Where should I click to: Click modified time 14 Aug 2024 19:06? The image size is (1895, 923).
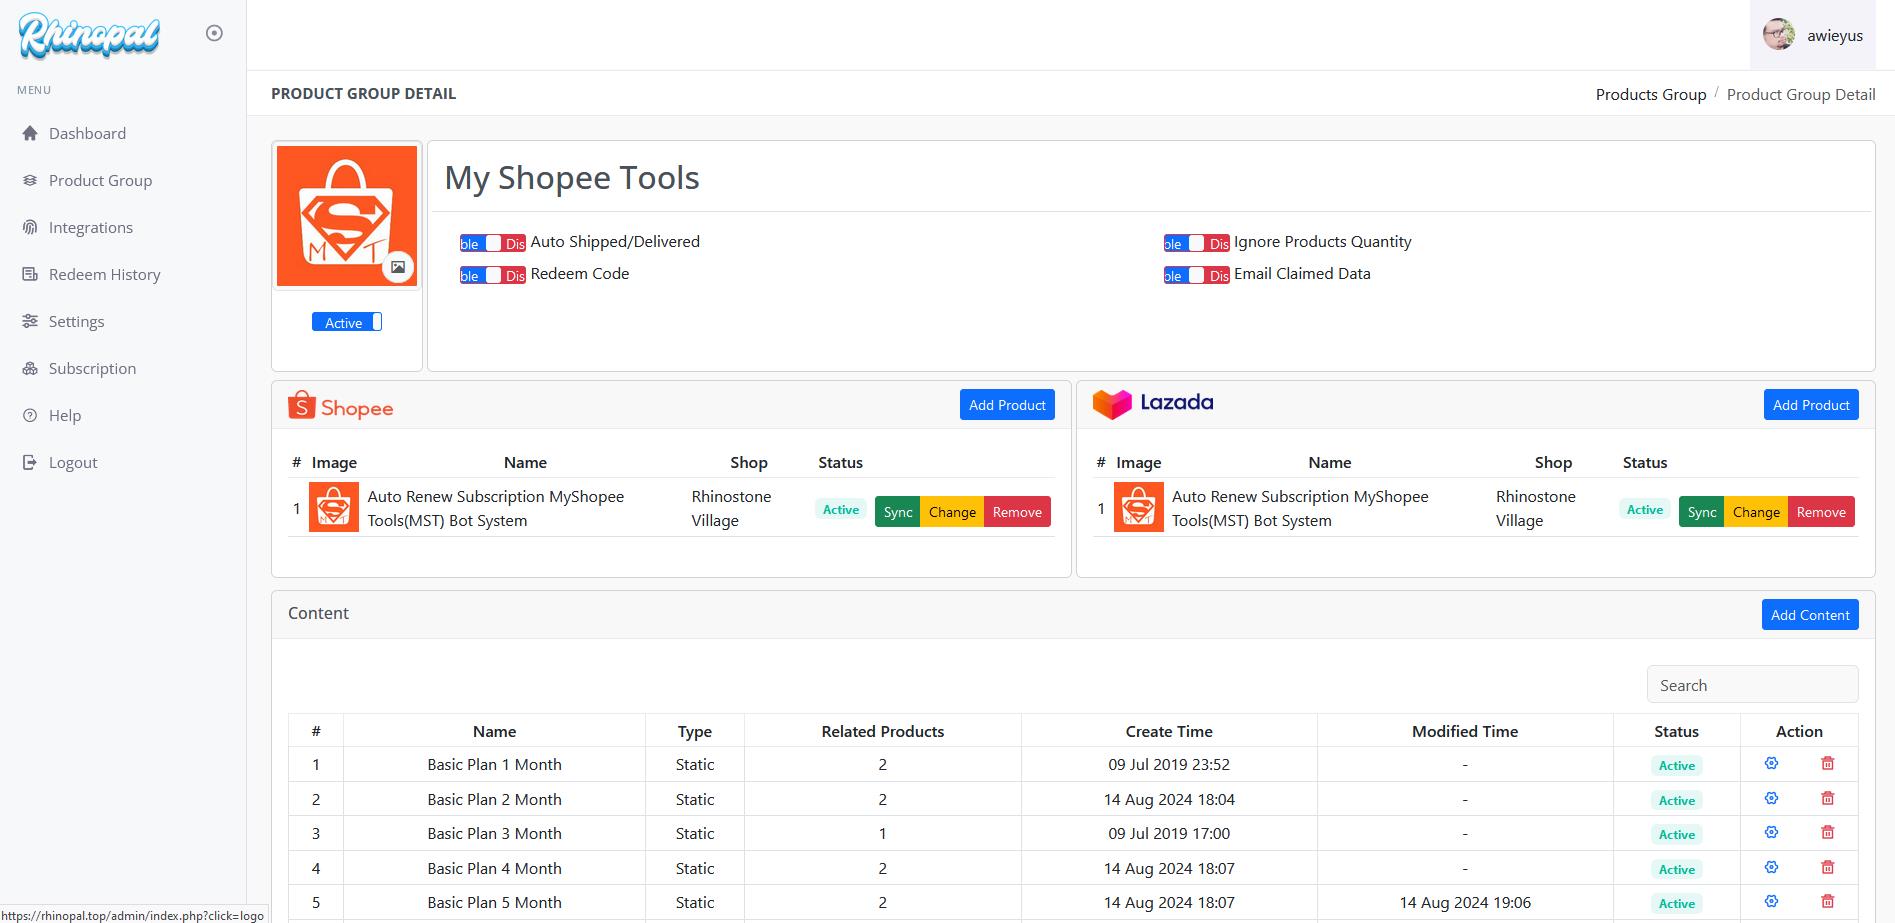coord(1465,902)
